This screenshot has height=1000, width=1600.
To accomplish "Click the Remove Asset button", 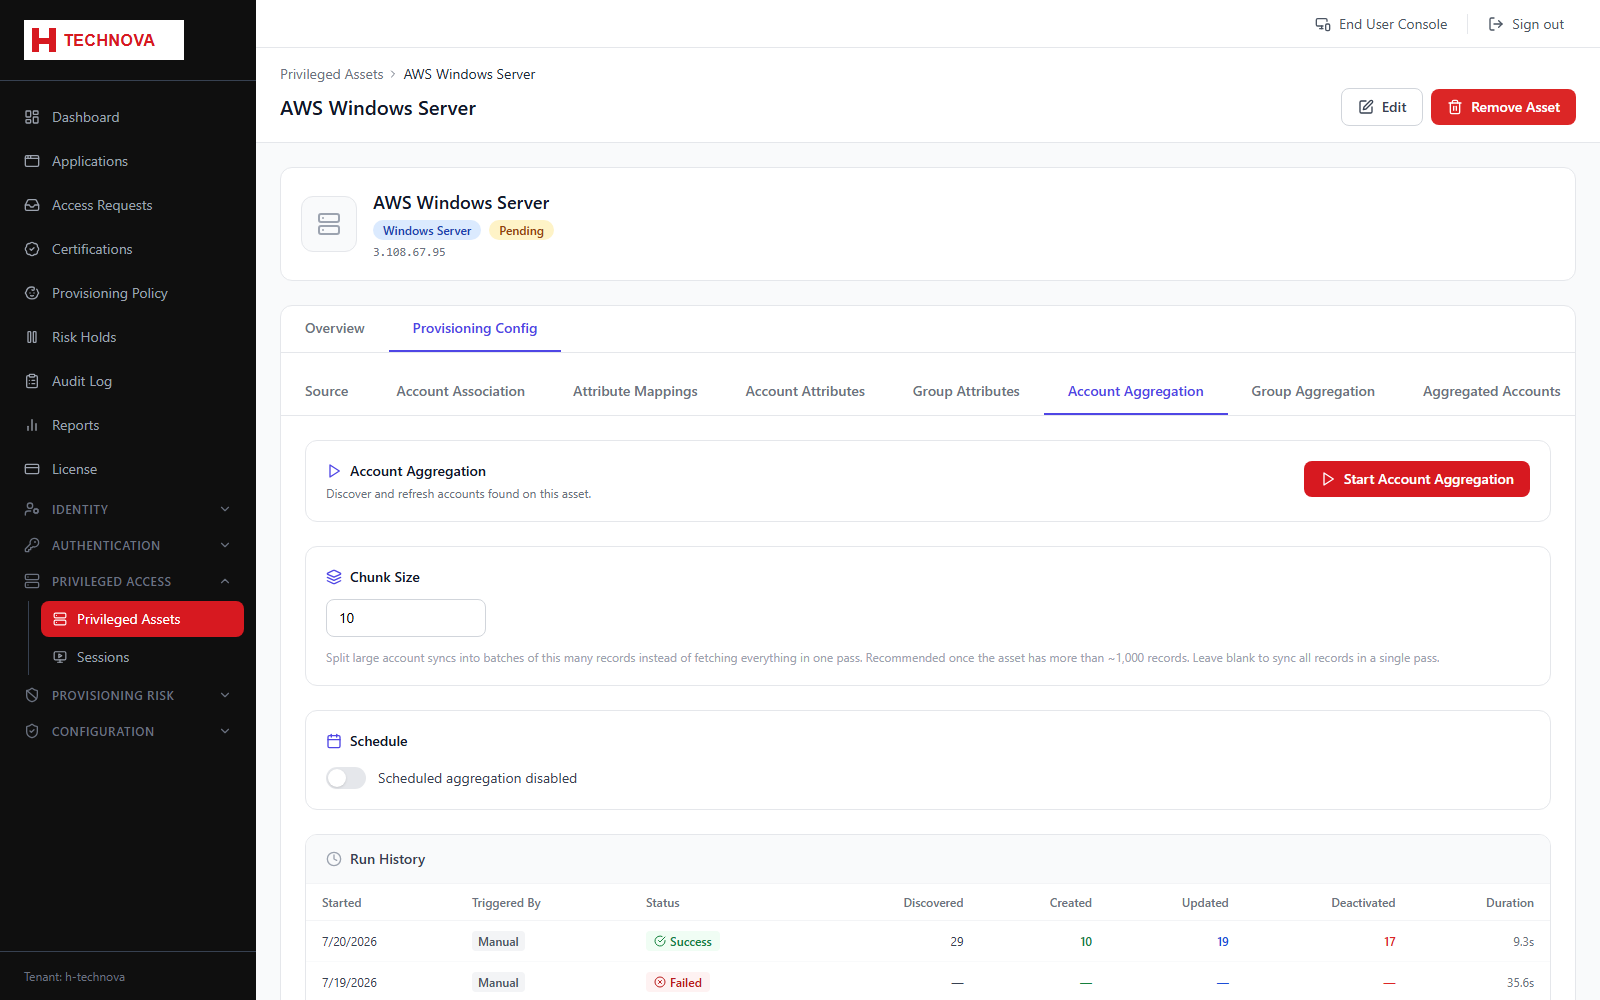I will click(x=1503, y=107).
